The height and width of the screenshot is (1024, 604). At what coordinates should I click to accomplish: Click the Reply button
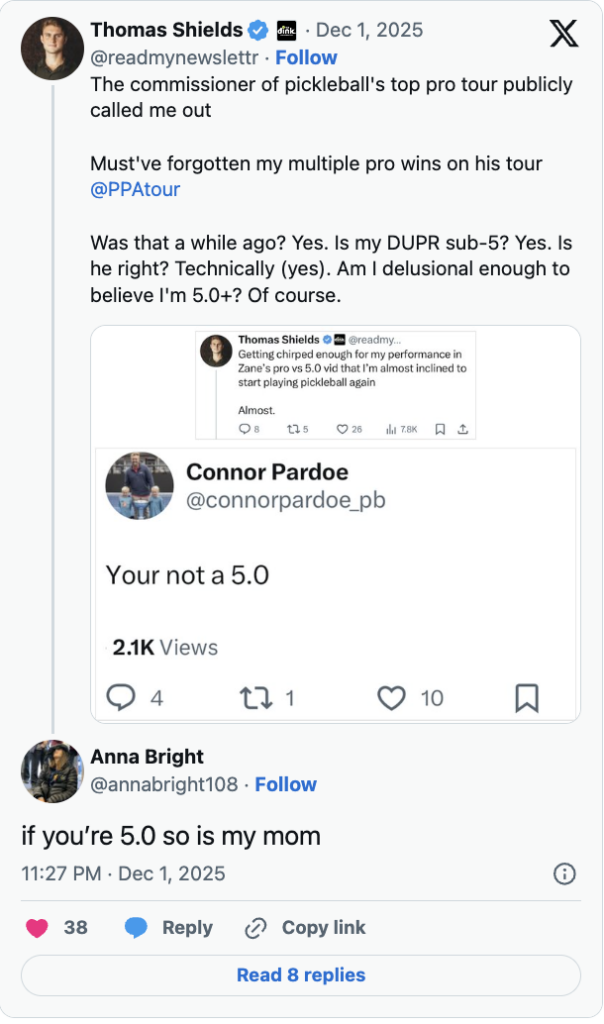pos(169,927)
